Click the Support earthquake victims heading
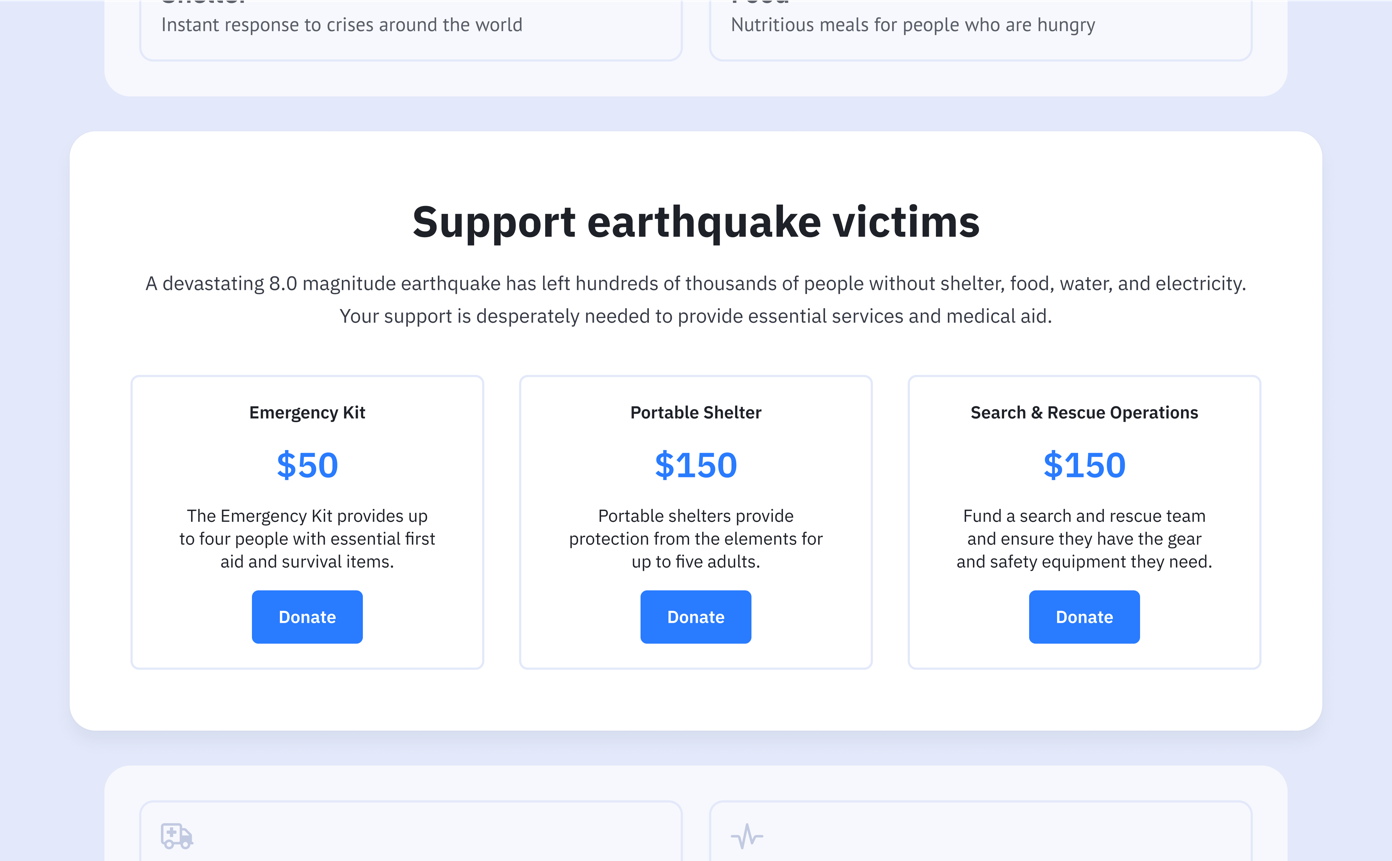 click(x=696, y=222)
